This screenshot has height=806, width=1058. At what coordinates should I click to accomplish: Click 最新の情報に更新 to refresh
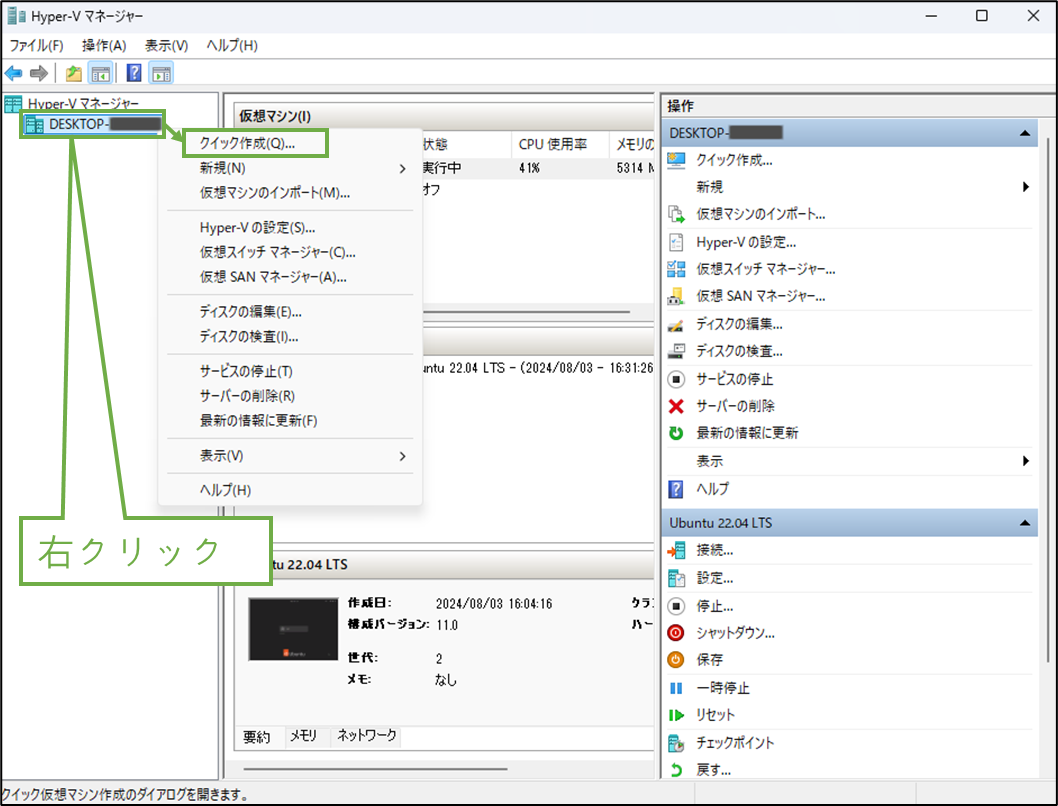[x=748, y=432]
